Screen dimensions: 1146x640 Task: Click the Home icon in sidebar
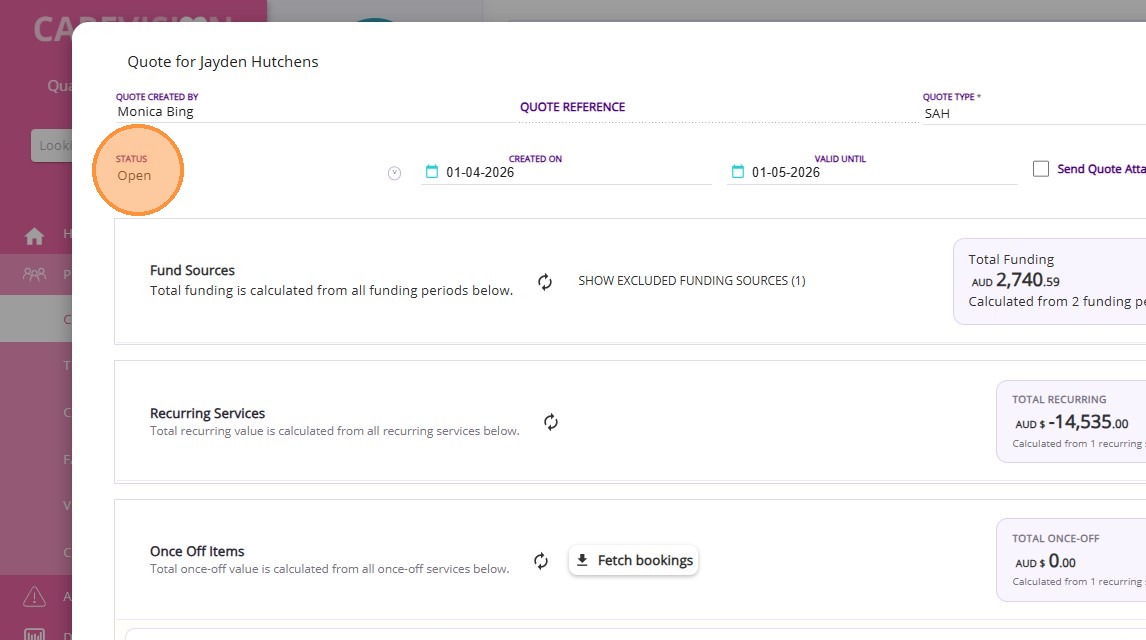pos(35,236)
